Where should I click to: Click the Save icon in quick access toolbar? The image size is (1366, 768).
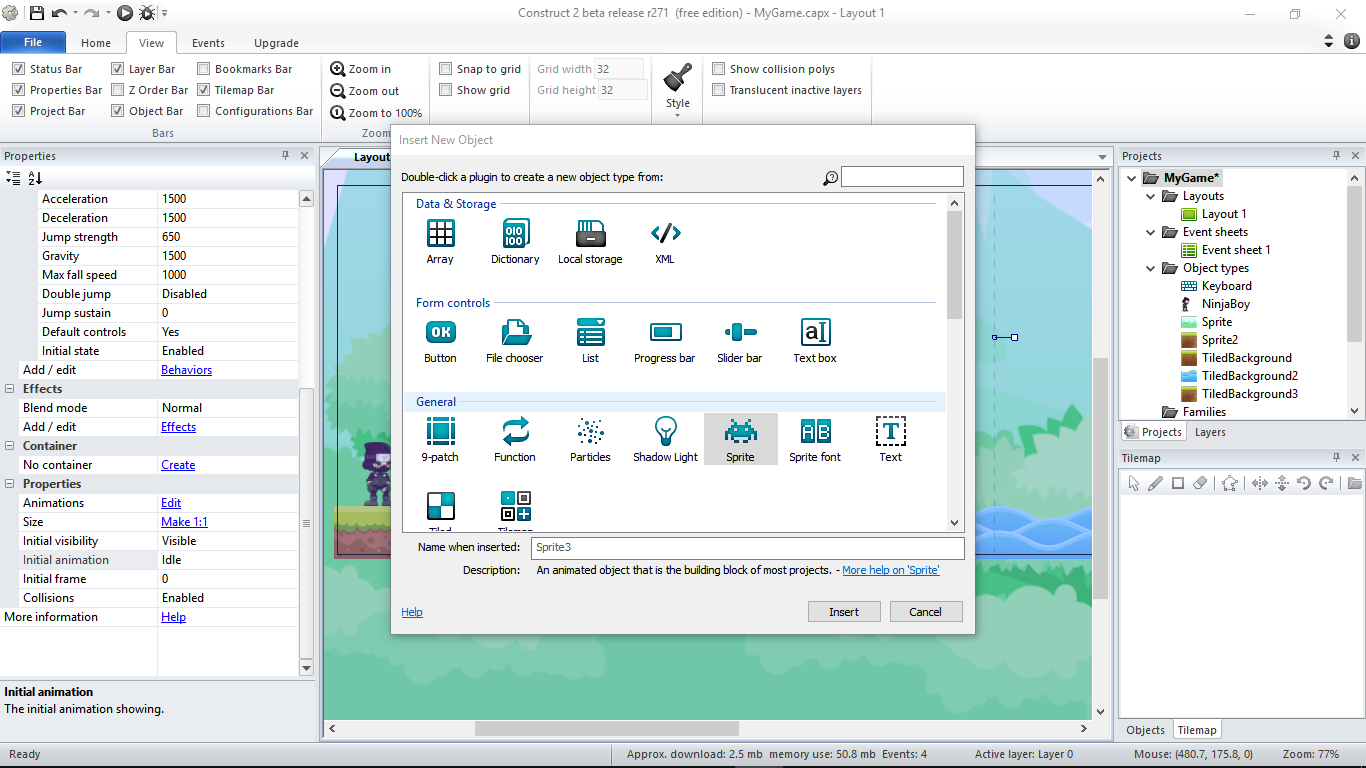[x=37, y=13]
